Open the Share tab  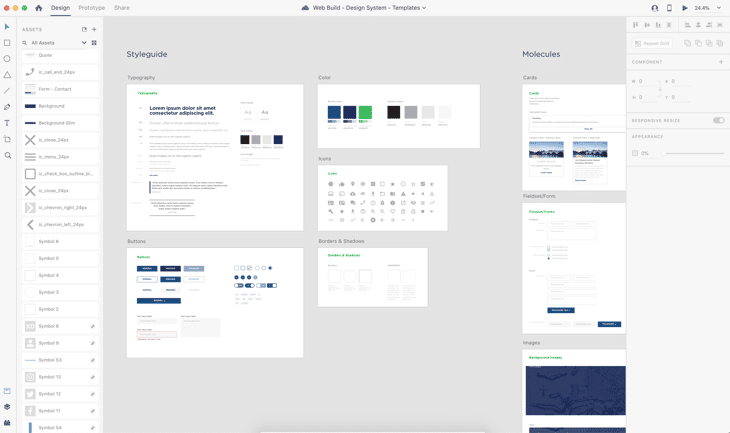tap(121, 8)
